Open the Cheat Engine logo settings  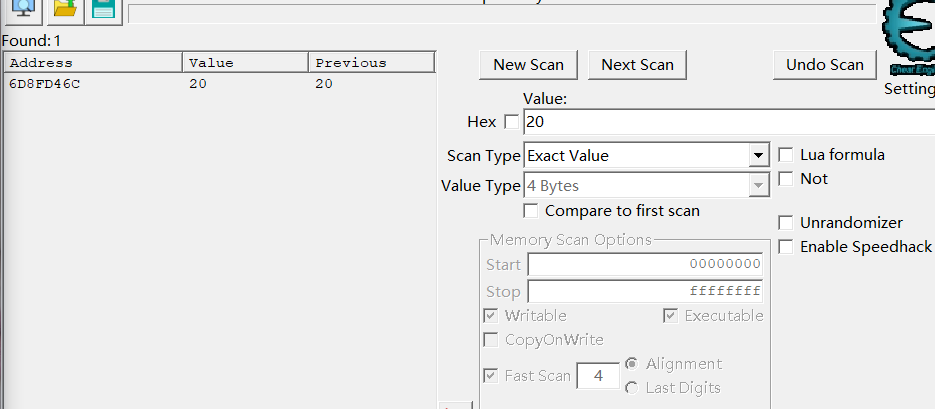pos(909,39)
